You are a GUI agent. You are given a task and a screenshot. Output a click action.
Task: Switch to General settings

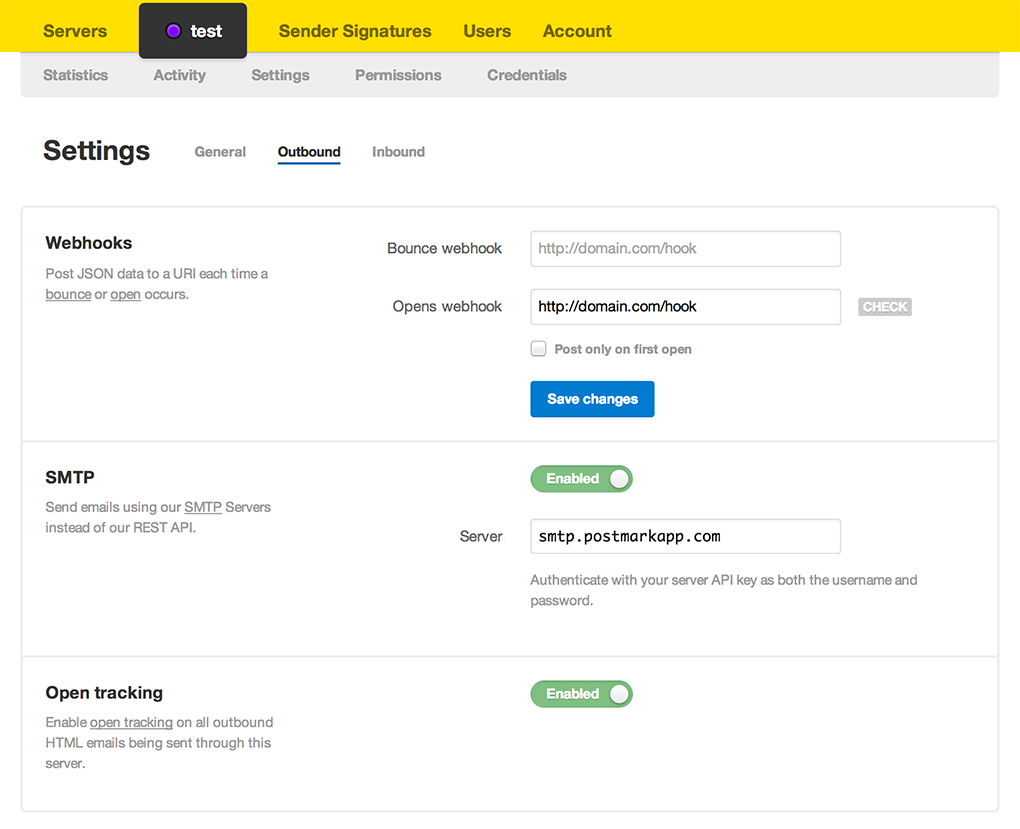point(220,151)
